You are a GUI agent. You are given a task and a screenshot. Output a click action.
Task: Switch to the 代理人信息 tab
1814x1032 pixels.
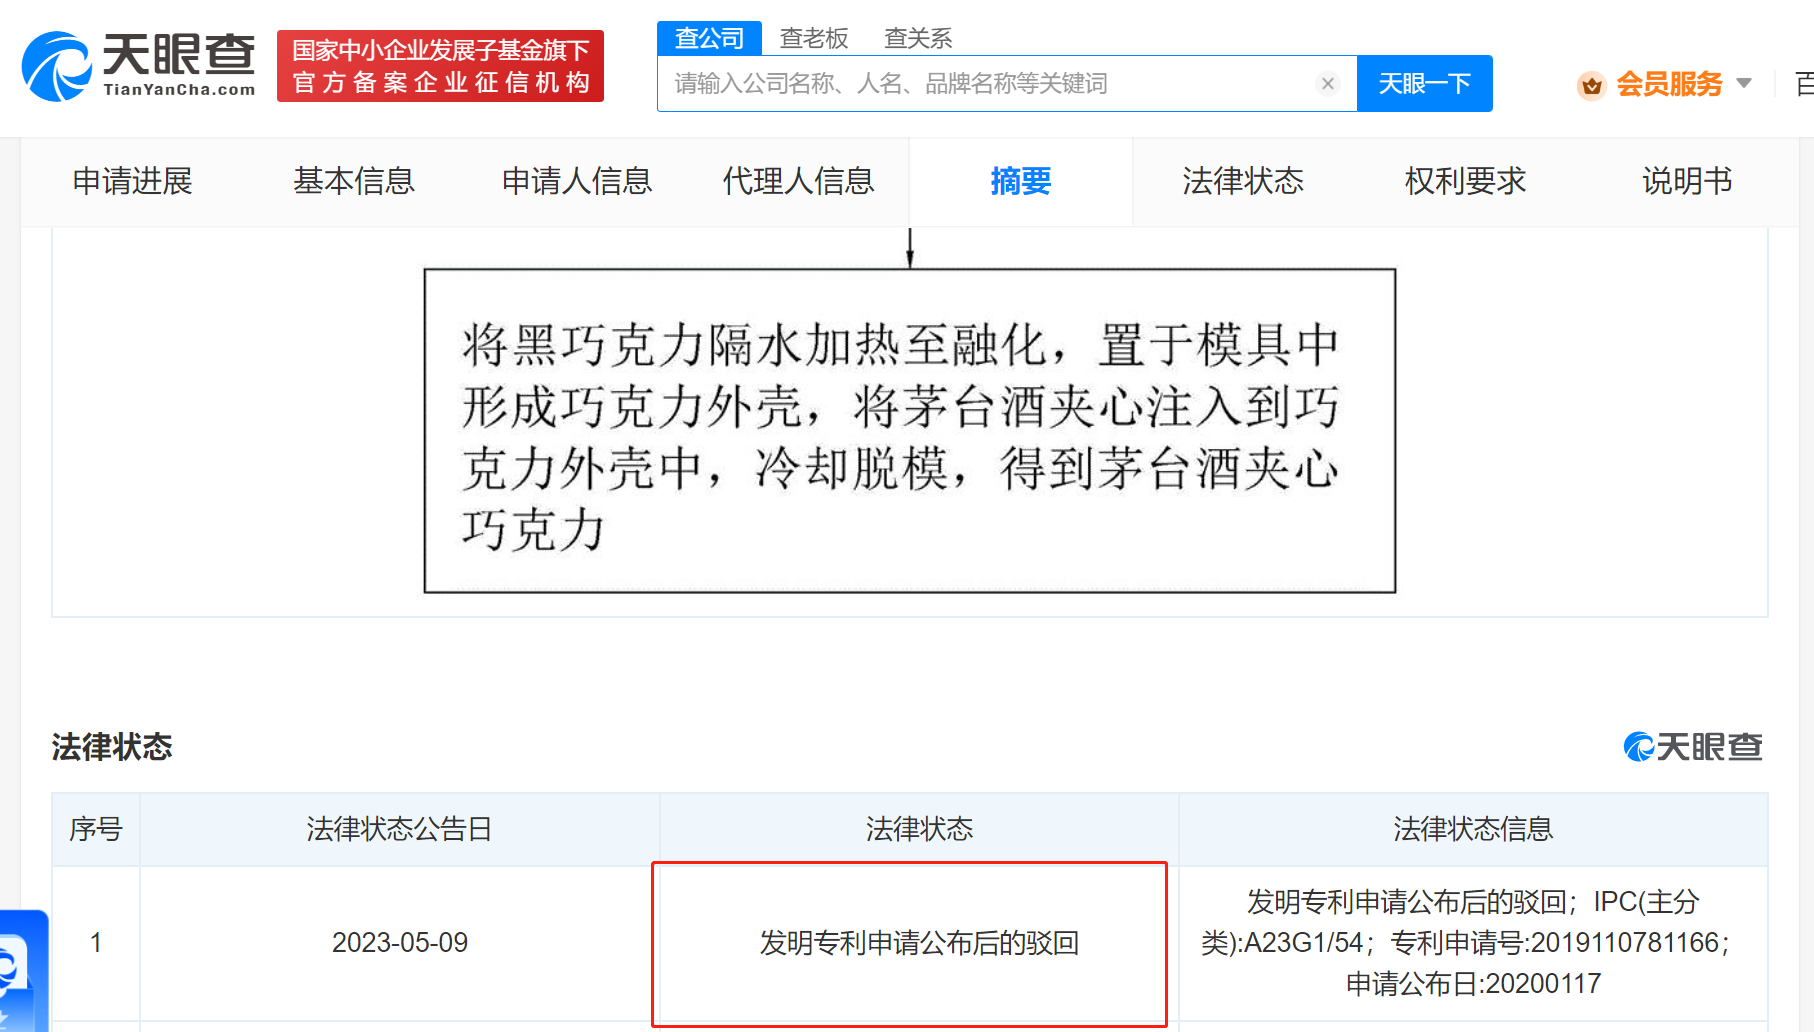(x=798, y=181)
